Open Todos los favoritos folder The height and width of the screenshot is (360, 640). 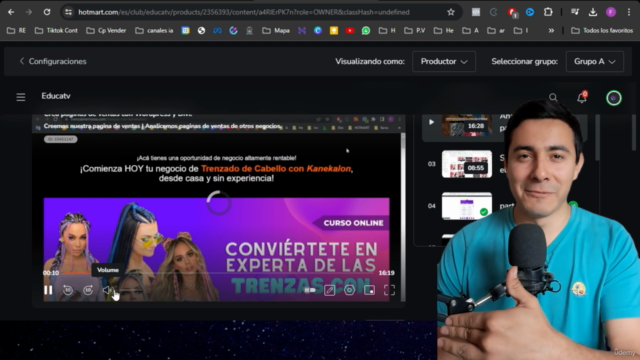(602, 31)
